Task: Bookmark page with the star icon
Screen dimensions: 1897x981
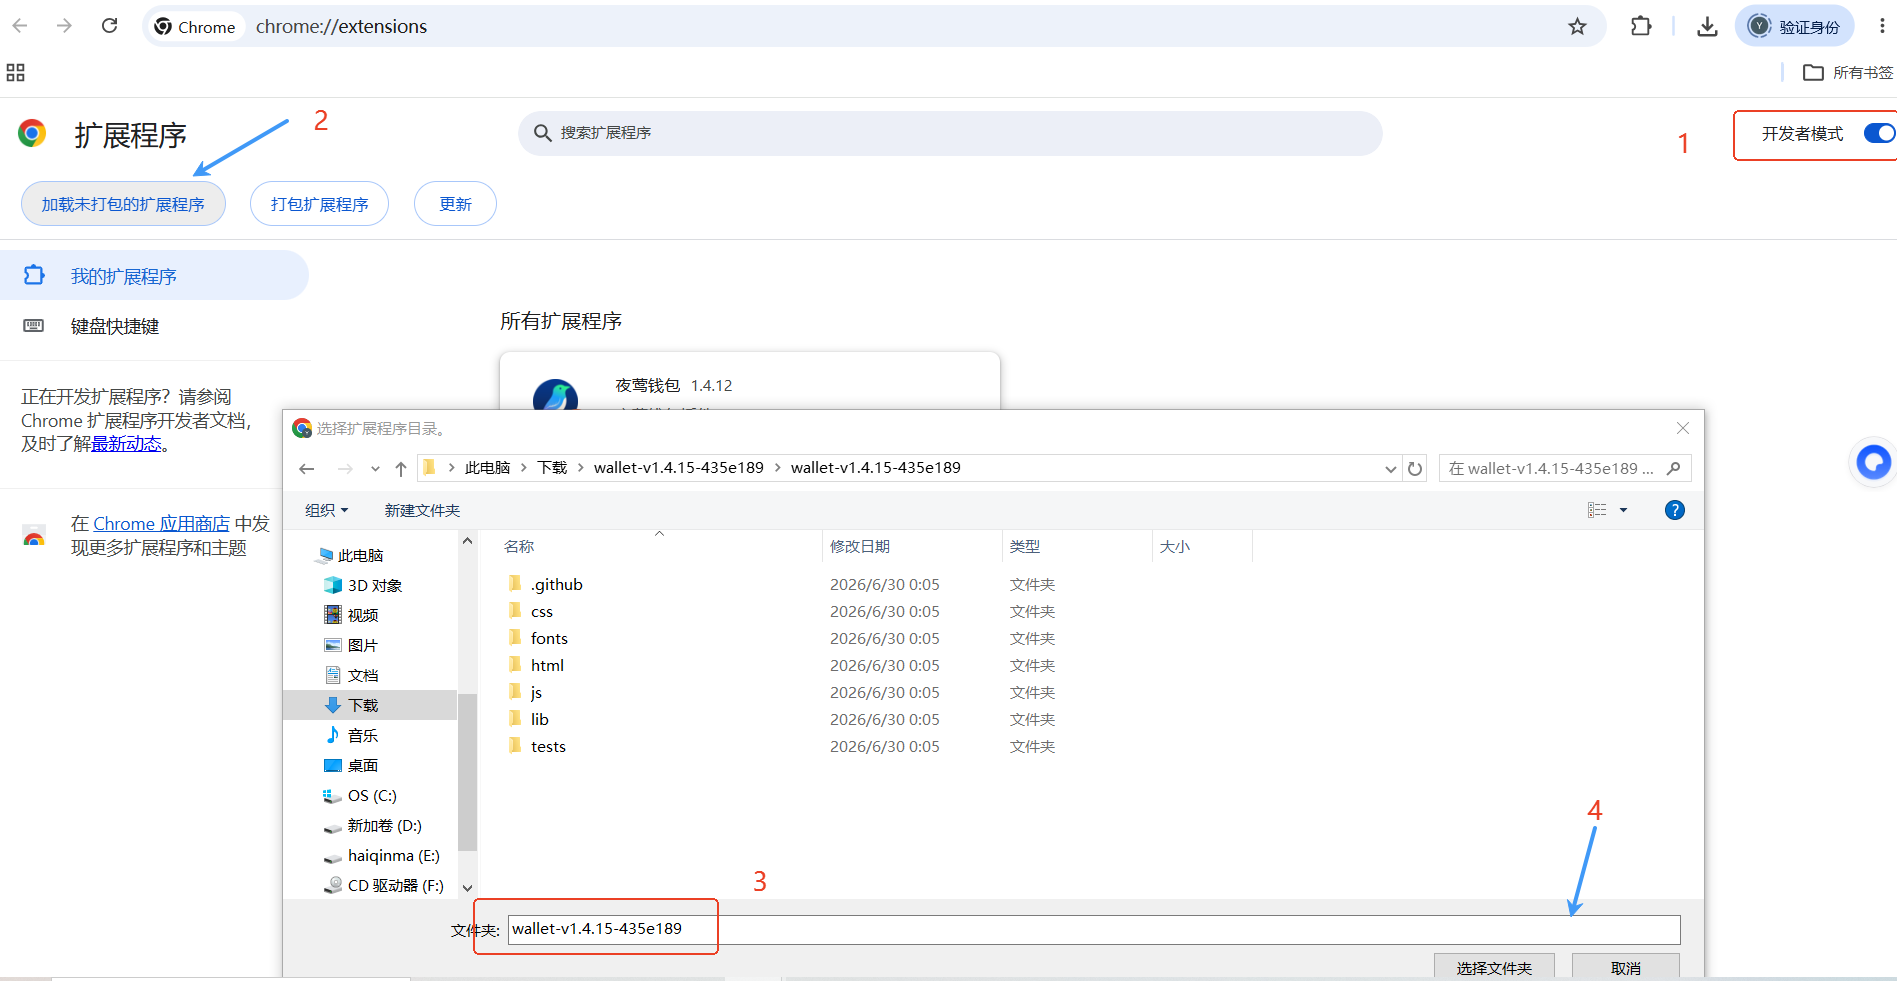Action: 1577,27
